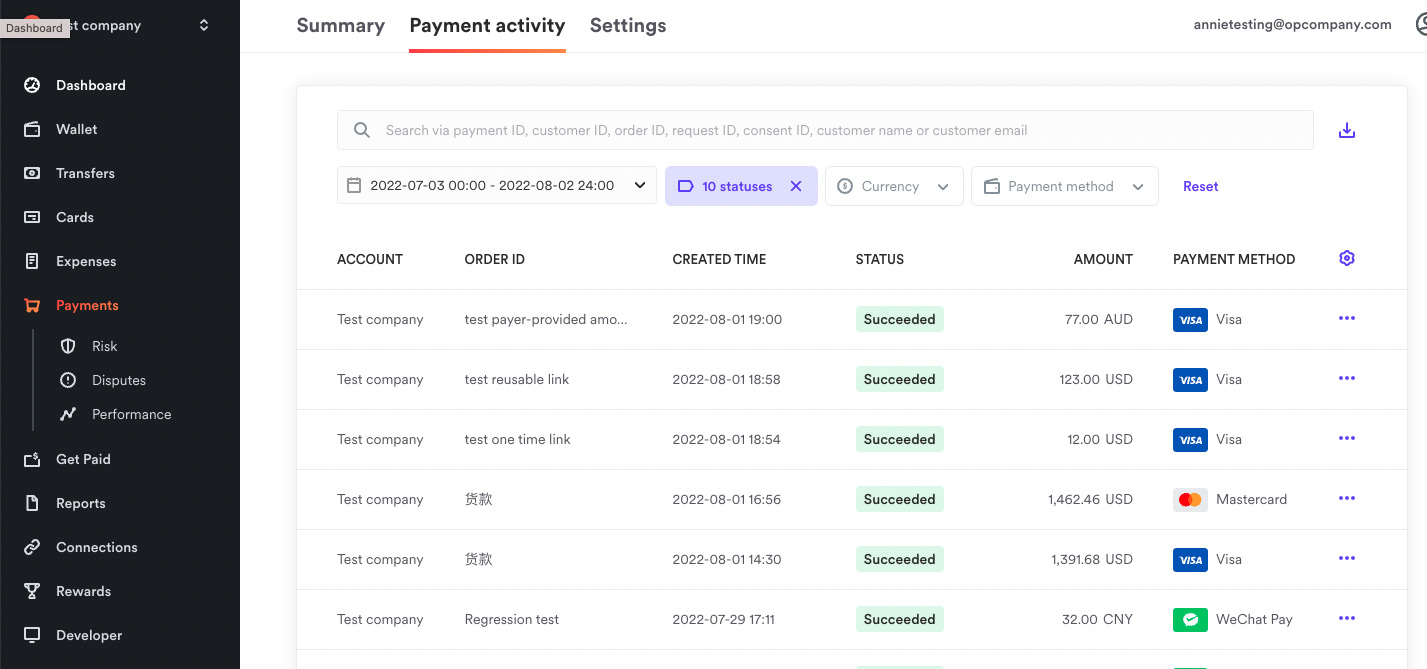Open three-dot menu for 77.00 AUD payment
The width and height of the screenshot is (1427, 669).
pyautogui.click(x=1347, y=319)
